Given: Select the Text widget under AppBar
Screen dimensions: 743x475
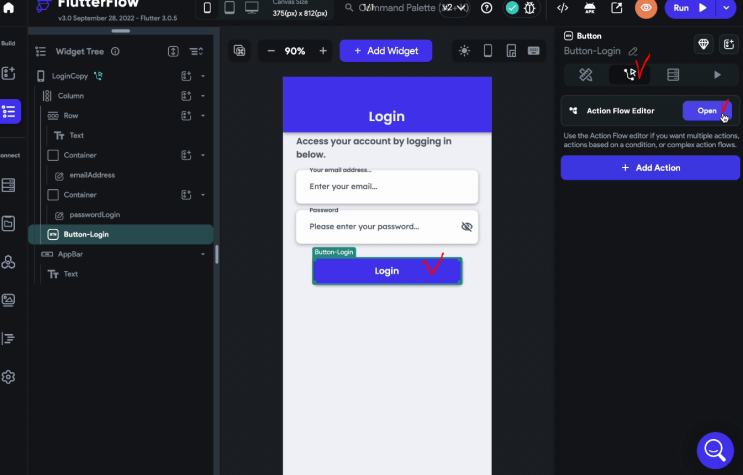Looking at the screenshot, I should 71,274.
